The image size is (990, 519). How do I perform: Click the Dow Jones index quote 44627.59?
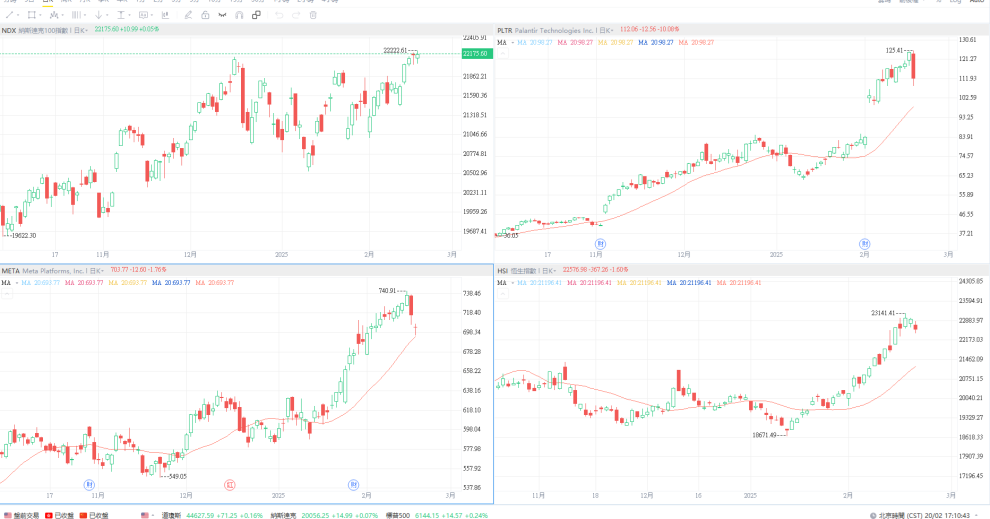click(212, 515)
